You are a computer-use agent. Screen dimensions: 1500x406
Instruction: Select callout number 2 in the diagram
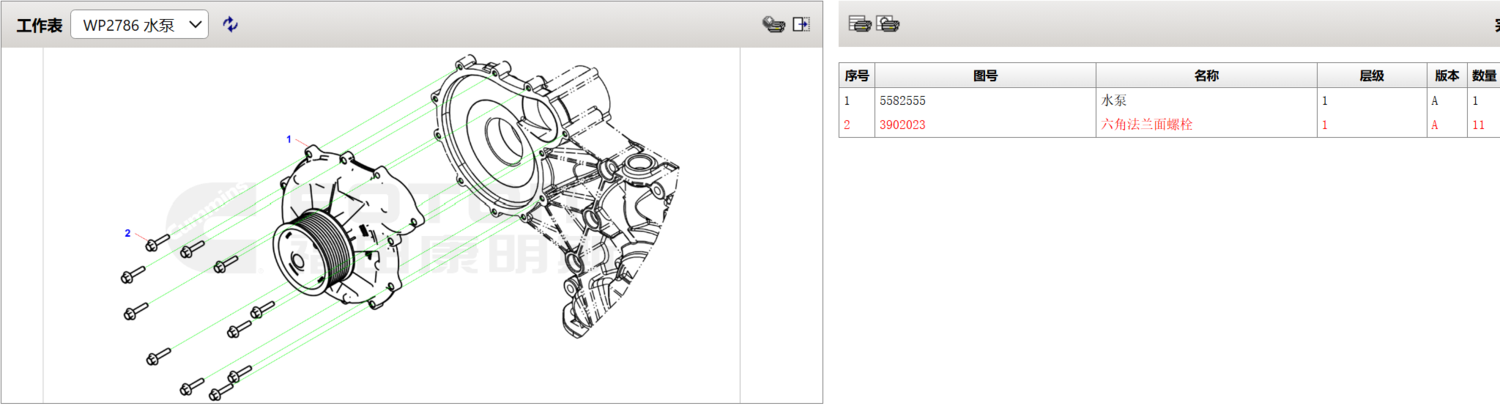(x=127, y=233)
